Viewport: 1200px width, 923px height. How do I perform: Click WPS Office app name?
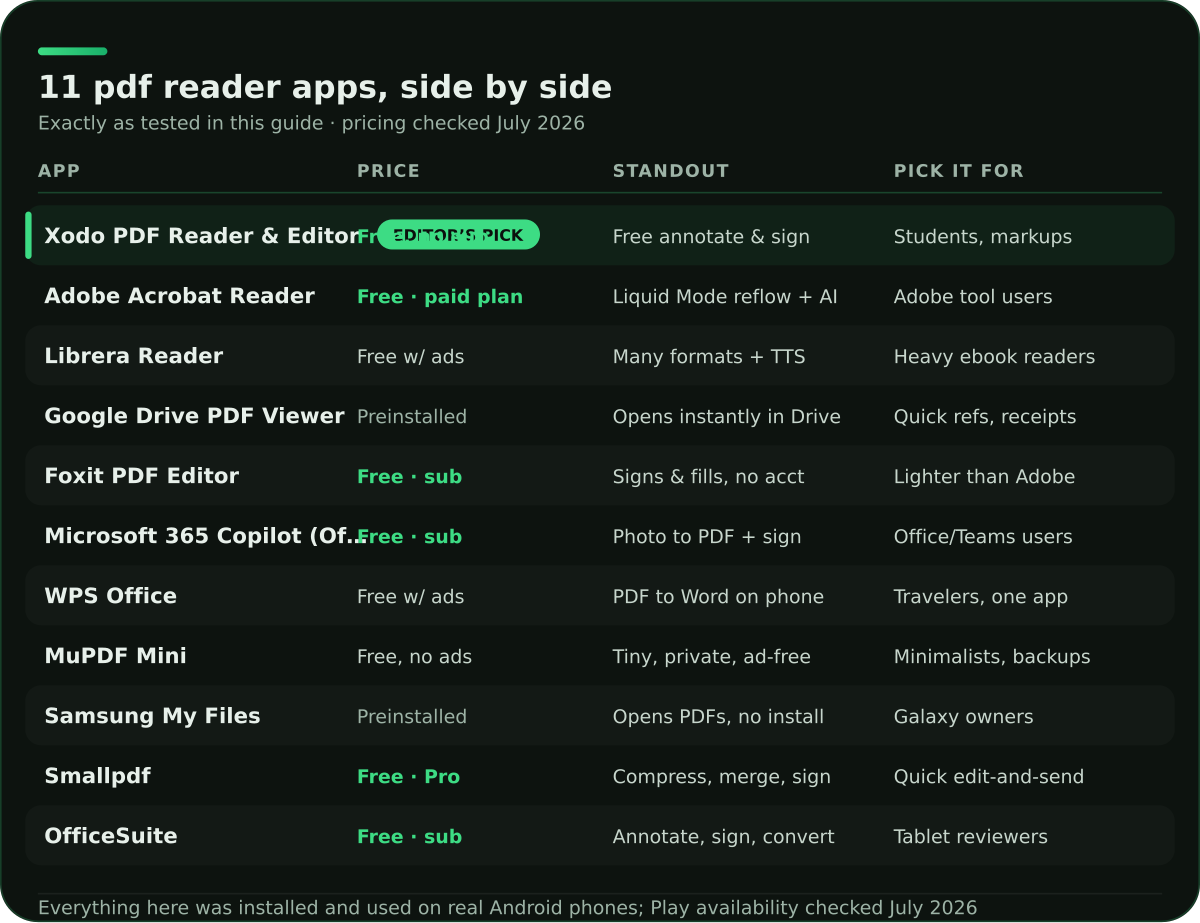point(111,596)
